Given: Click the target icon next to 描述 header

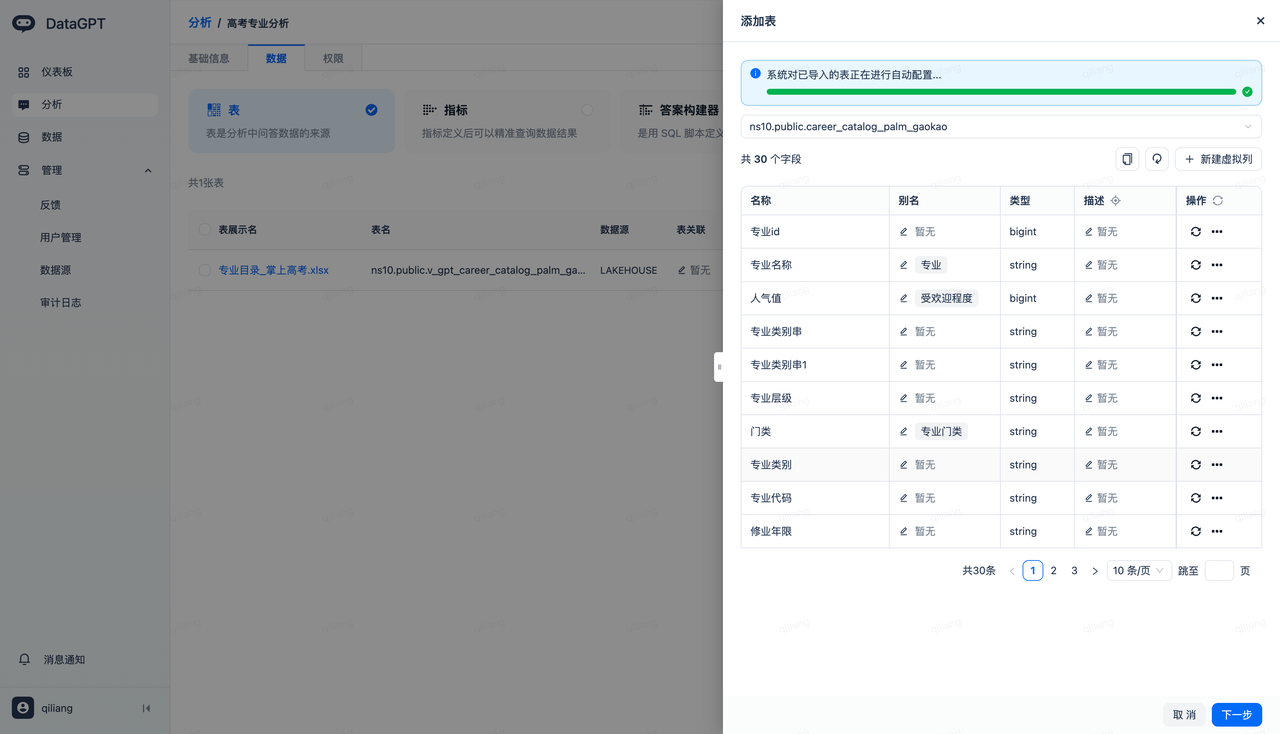Looking at the screenshot, I should pyautogui.click(x=1116, y=201).
